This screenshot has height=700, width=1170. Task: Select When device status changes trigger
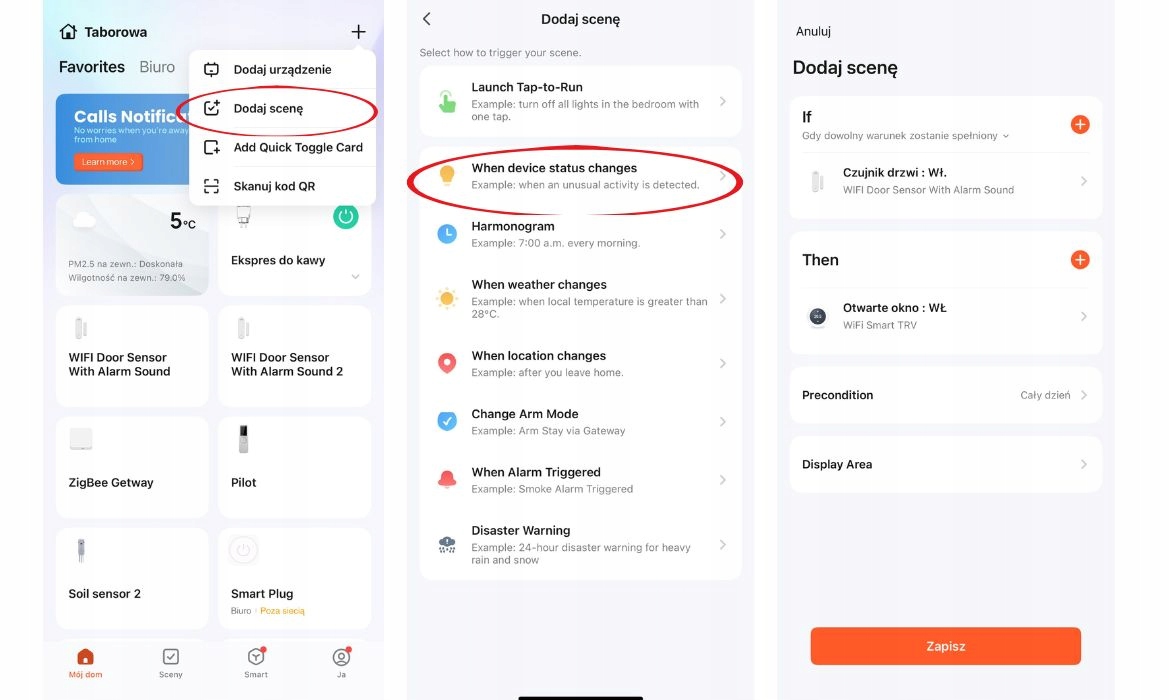tap(580, 176)
